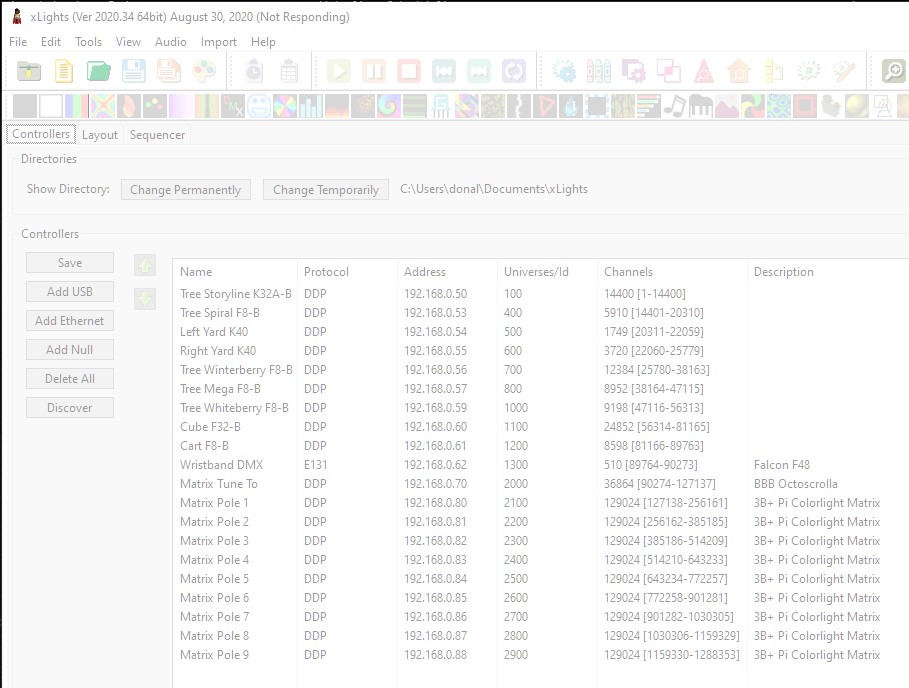
Task: Select the Lightning effect icon
Action: [518, 106]
